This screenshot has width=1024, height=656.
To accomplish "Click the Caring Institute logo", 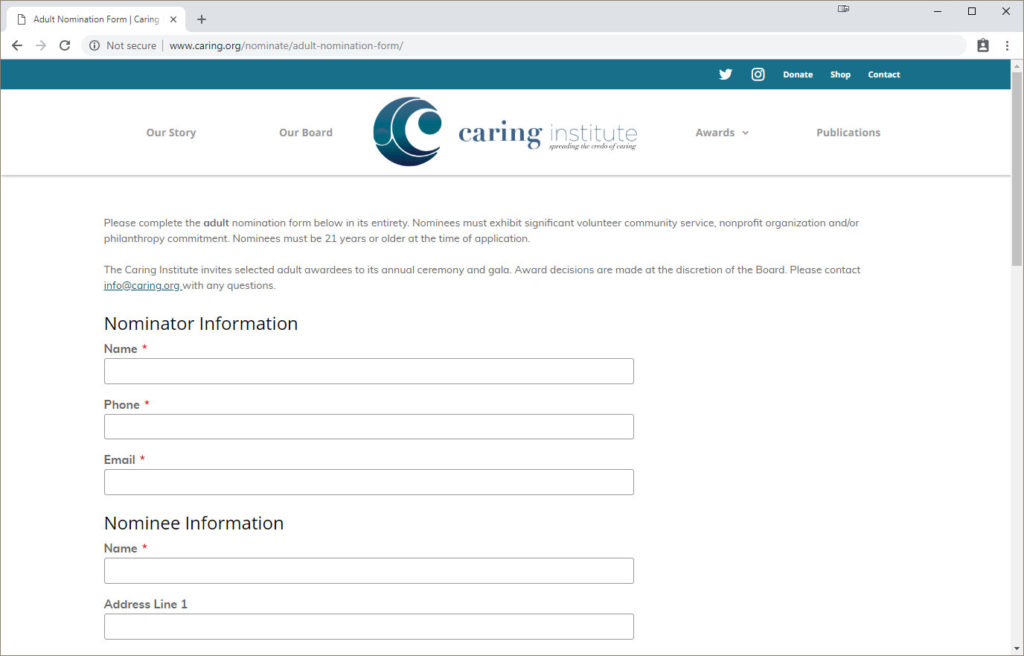I will tap(505, 132).
